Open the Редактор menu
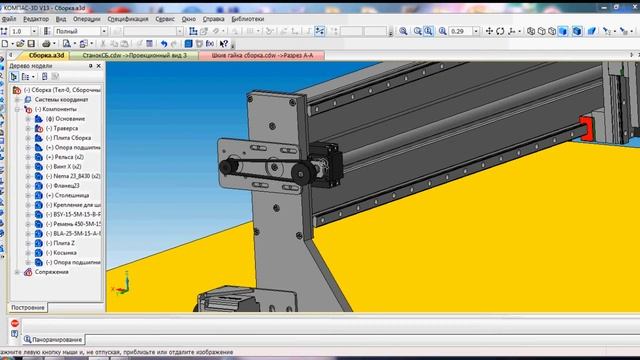The image size is (640, 360). tap(36, 19)
